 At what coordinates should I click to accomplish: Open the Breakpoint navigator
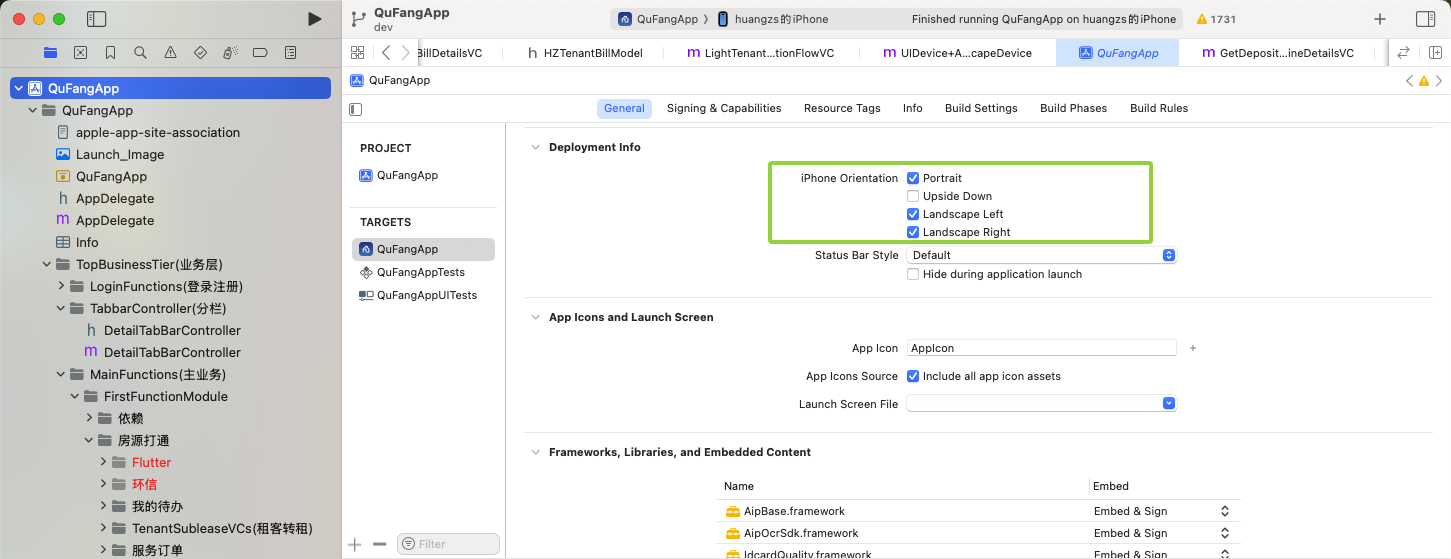(260, 52)
